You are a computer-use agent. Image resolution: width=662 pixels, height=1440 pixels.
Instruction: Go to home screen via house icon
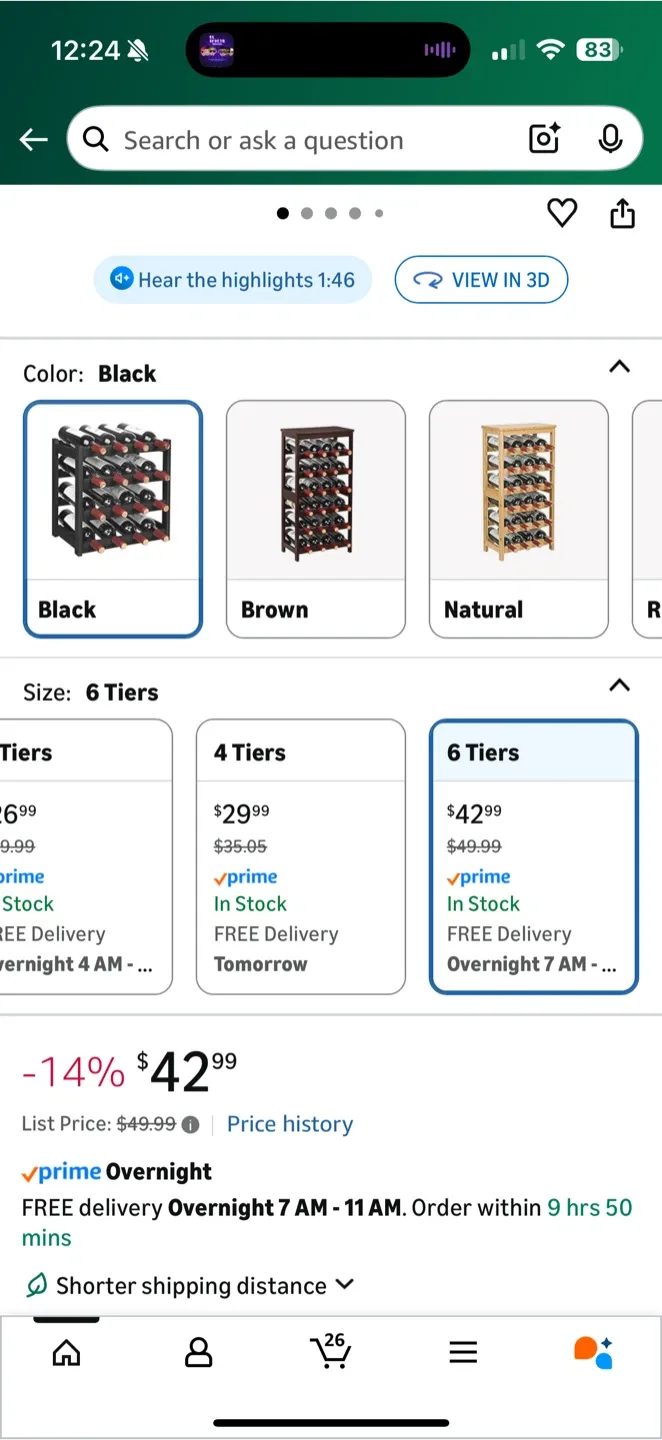pos(66,1352)
